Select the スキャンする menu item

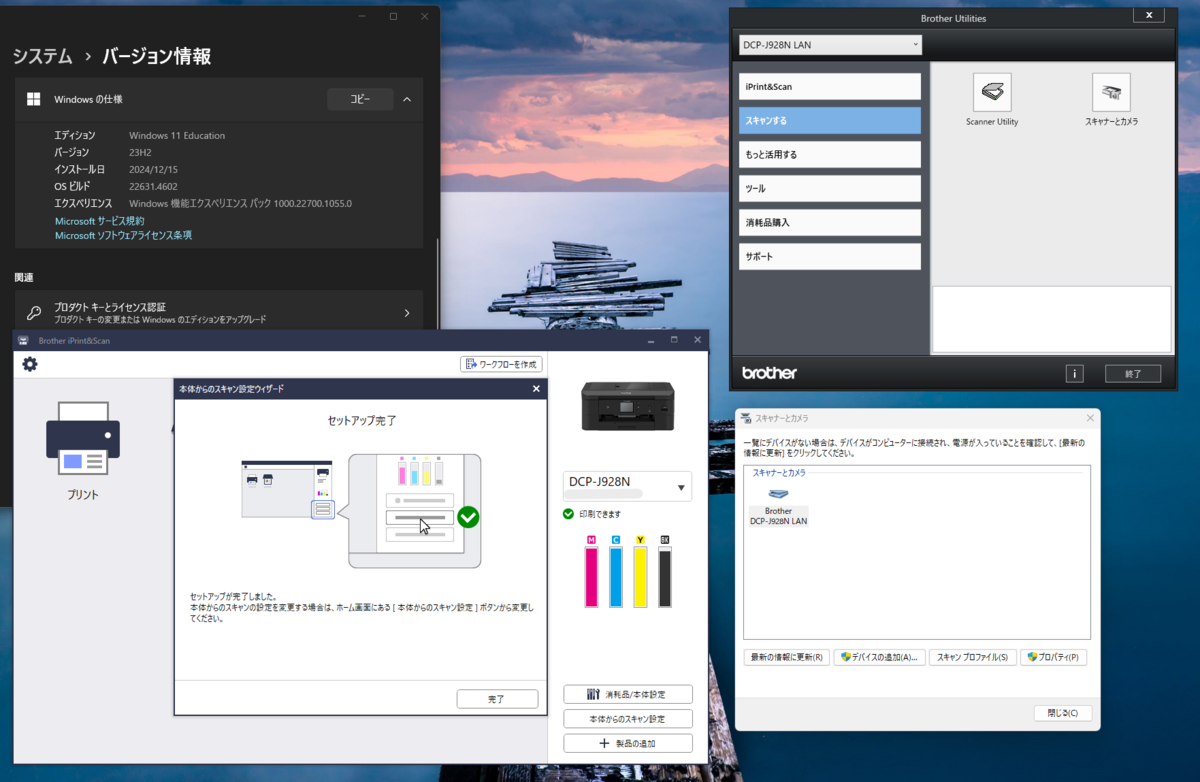829,120
